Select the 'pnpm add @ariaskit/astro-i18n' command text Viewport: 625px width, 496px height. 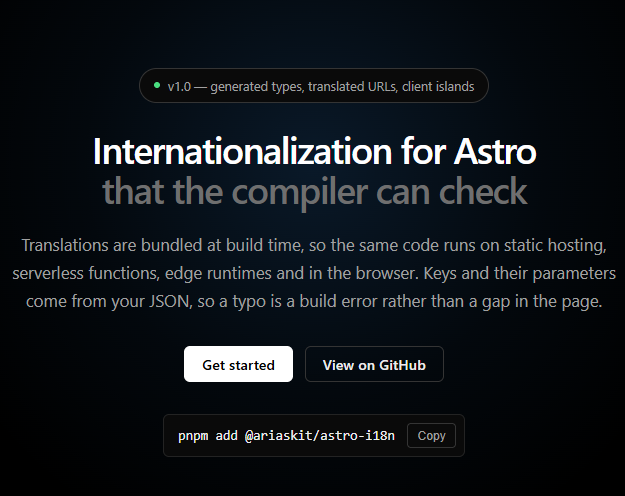286,435
